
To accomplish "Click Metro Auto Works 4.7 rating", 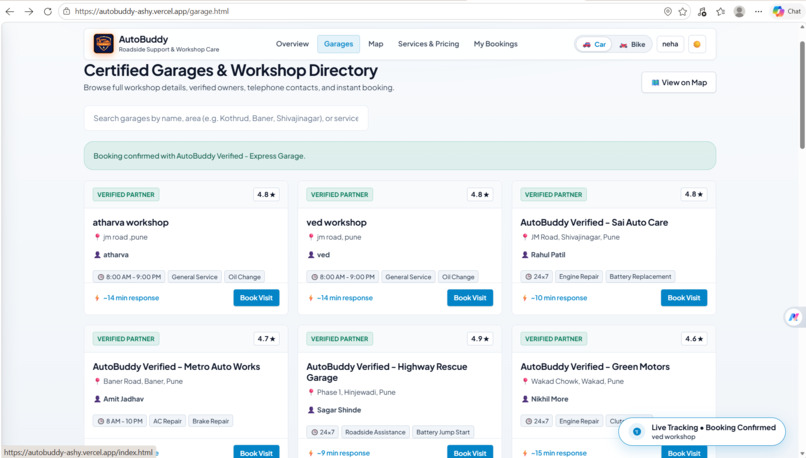I will 266,339.
